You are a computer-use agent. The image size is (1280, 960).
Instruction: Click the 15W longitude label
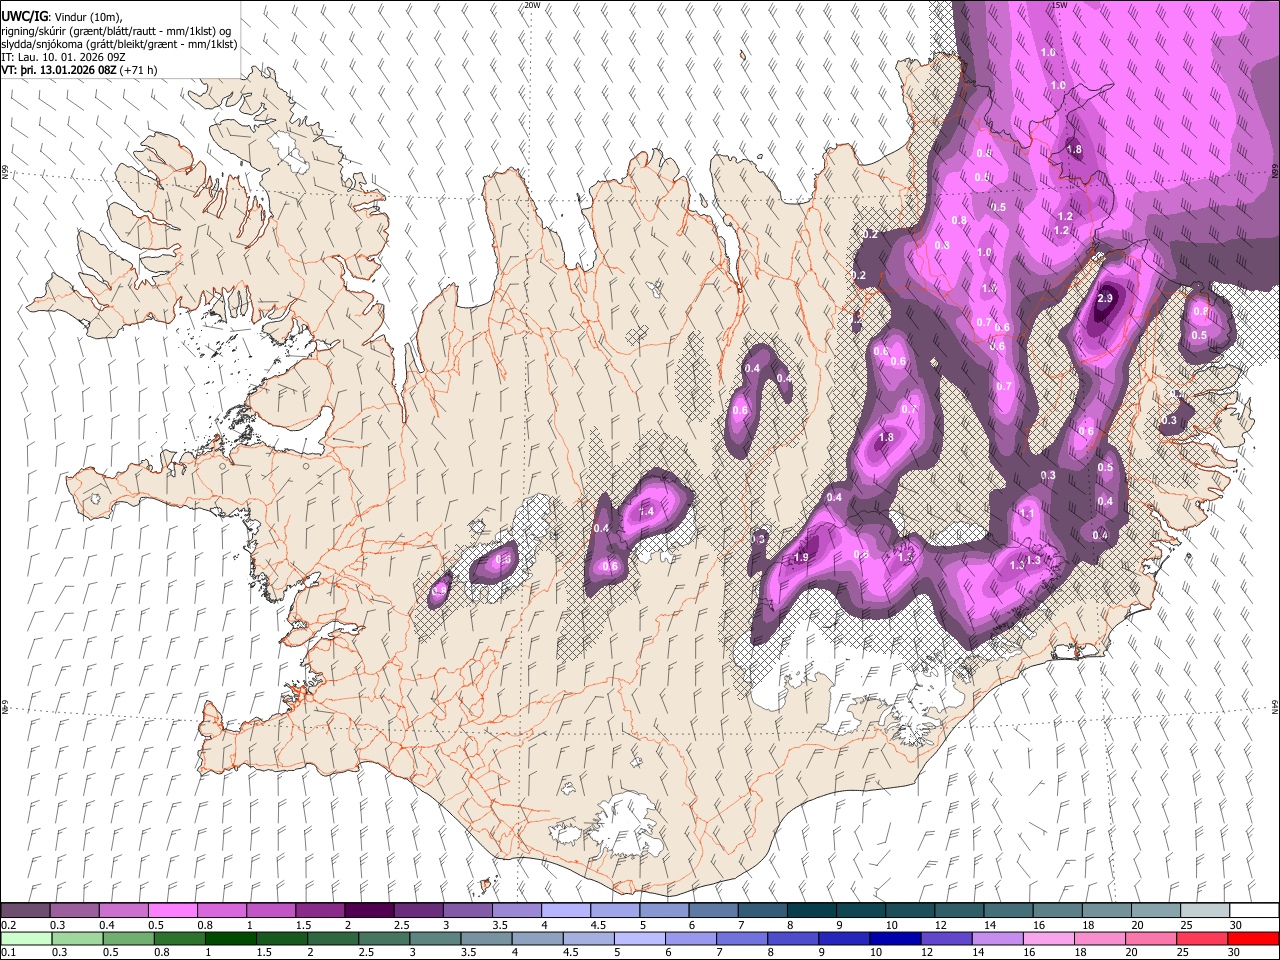tap(1059, 5)
